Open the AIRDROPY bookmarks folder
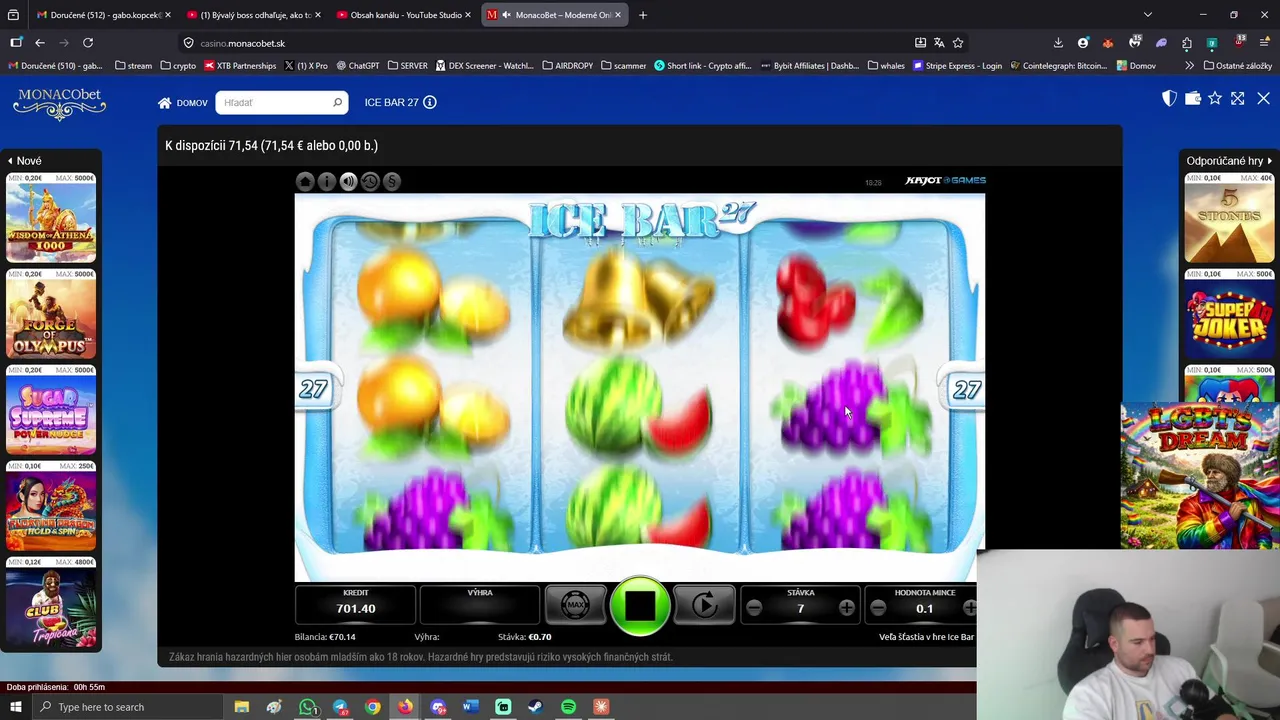The width and height of the screenshot is (1280, 720). (x=567, y=66)
